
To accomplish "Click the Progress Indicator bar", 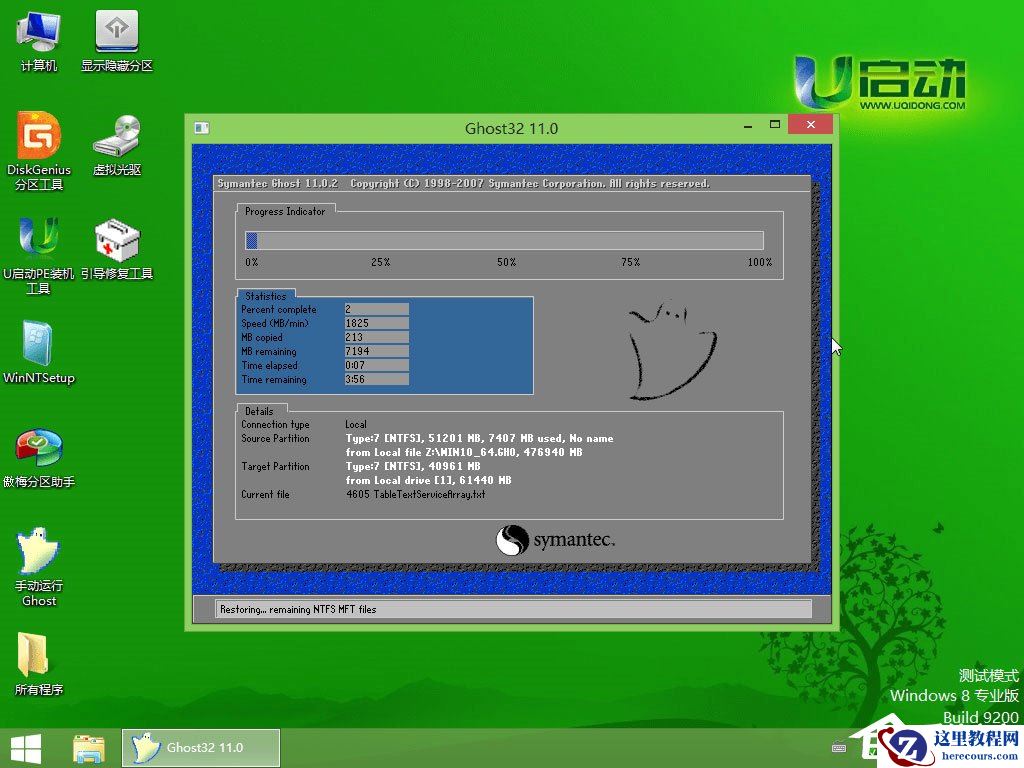I will click(505, 240).
